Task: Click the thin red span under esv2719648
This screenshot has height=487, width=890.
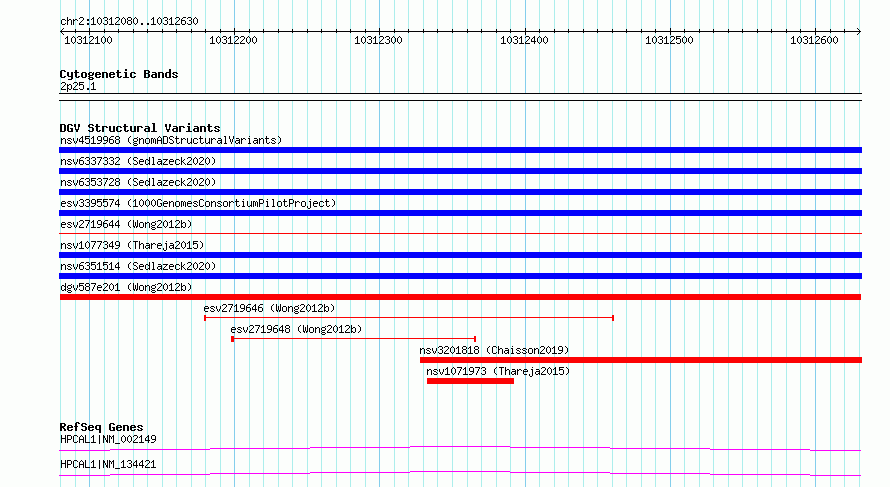Action: click(353, 339)
